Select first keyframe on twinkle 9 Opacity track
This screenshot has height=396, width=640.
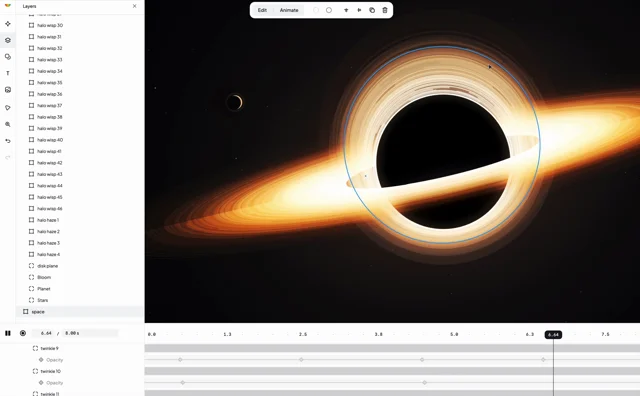pyautogui.click(x=180, y=360)
